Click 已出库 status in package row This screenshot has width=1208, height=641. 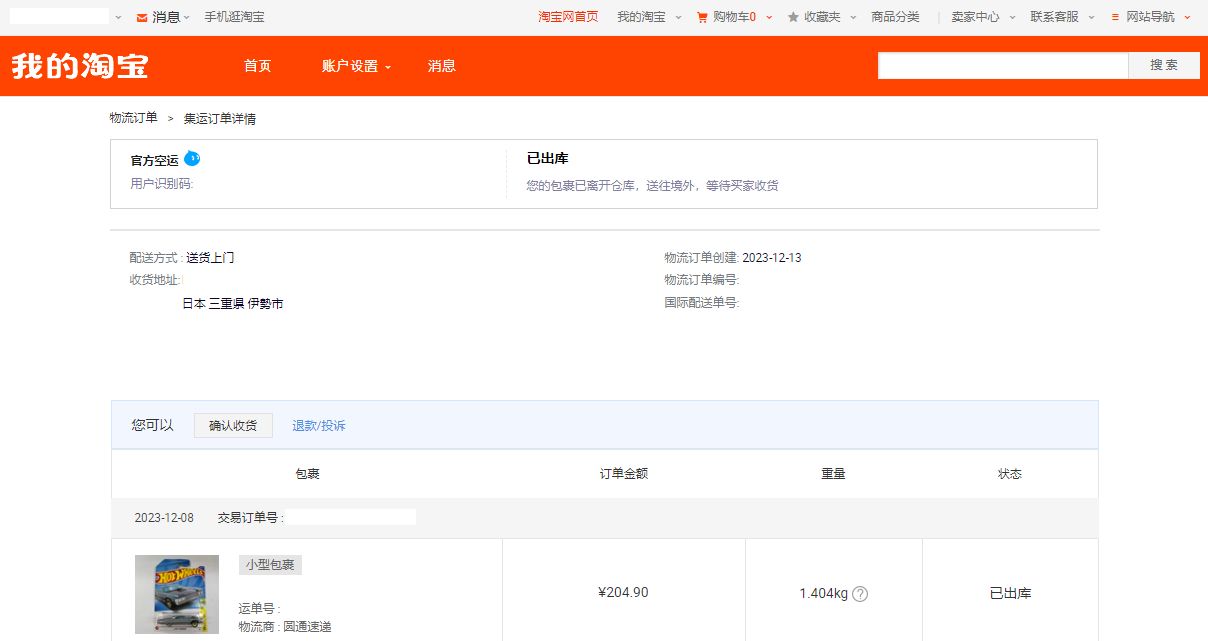click(1010, 594)
